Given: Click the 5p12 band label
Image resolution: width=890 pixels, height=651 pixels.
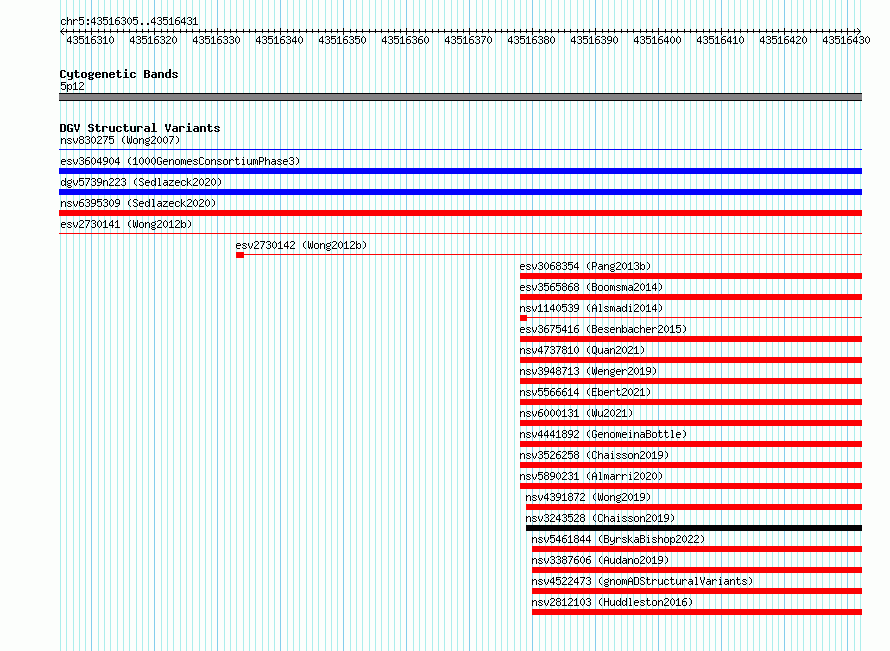Looking at the screenshot, I should coord(72,86).
